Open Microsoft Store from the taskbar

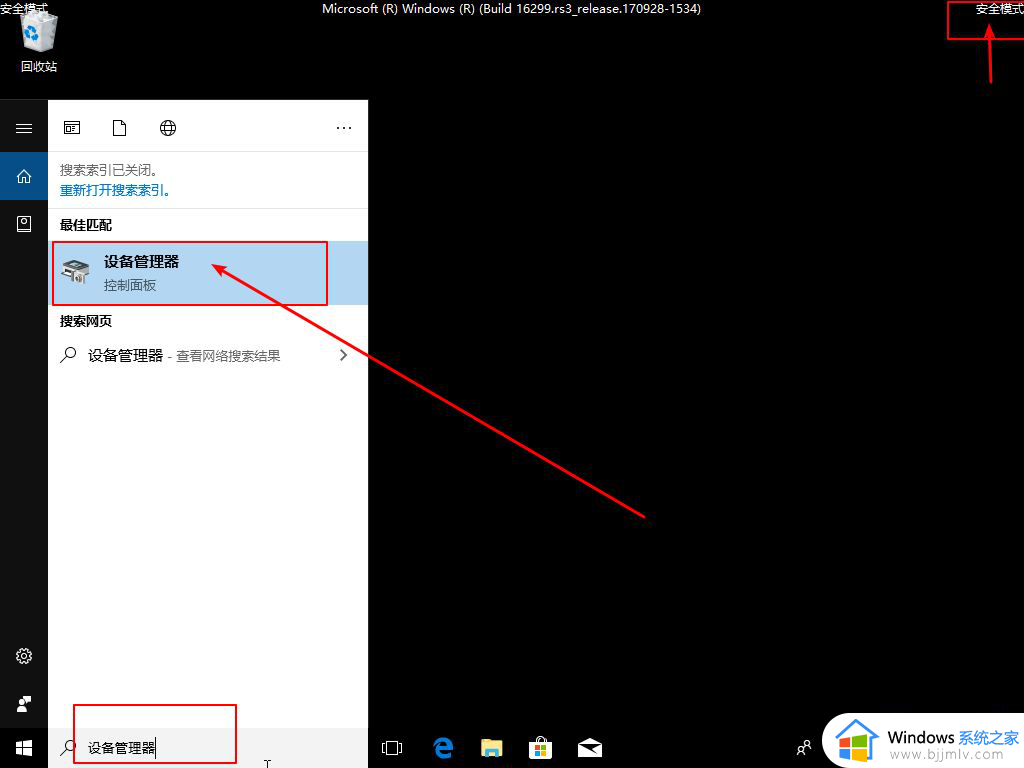click(541, 748)
